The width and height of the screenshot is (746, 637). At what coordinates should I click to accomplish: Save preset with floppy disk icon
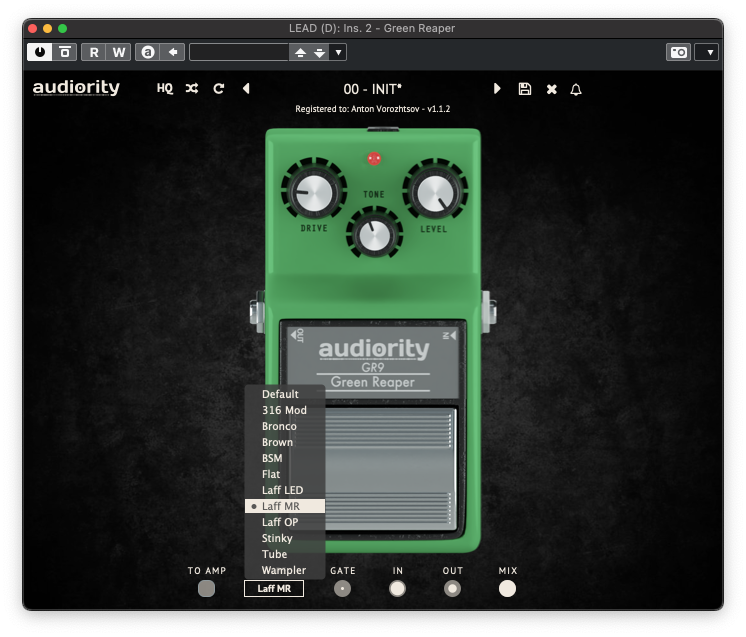pyautogui.click(x=525, y=89)
